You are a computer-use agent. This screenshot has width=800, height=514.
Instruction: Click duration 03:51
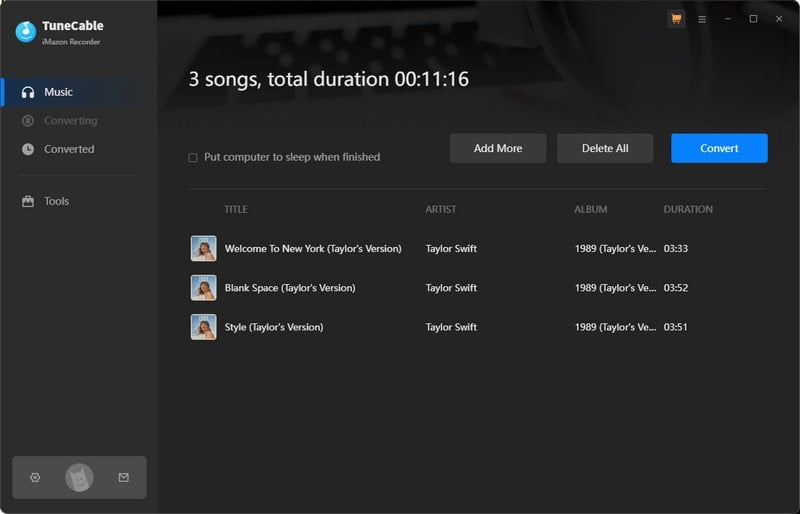point(676,327)
